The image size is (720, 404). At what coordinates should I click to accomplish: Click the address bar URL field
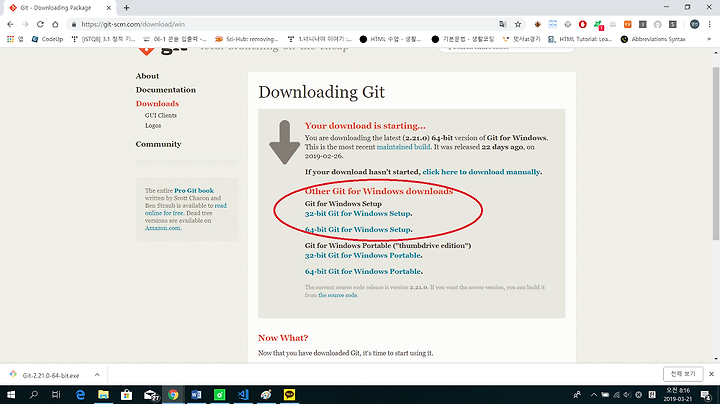click(285, 24)
